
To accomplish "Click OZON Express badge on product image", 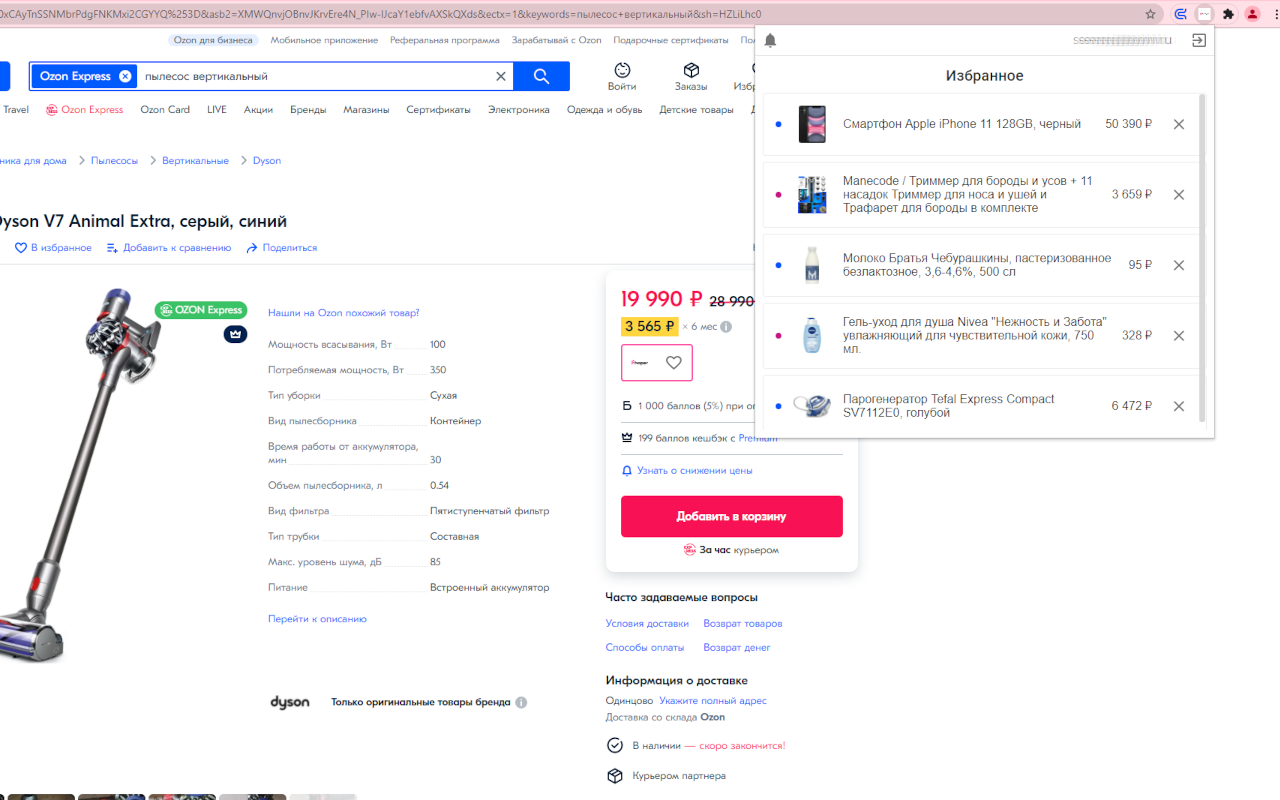I will click(201, 310).
